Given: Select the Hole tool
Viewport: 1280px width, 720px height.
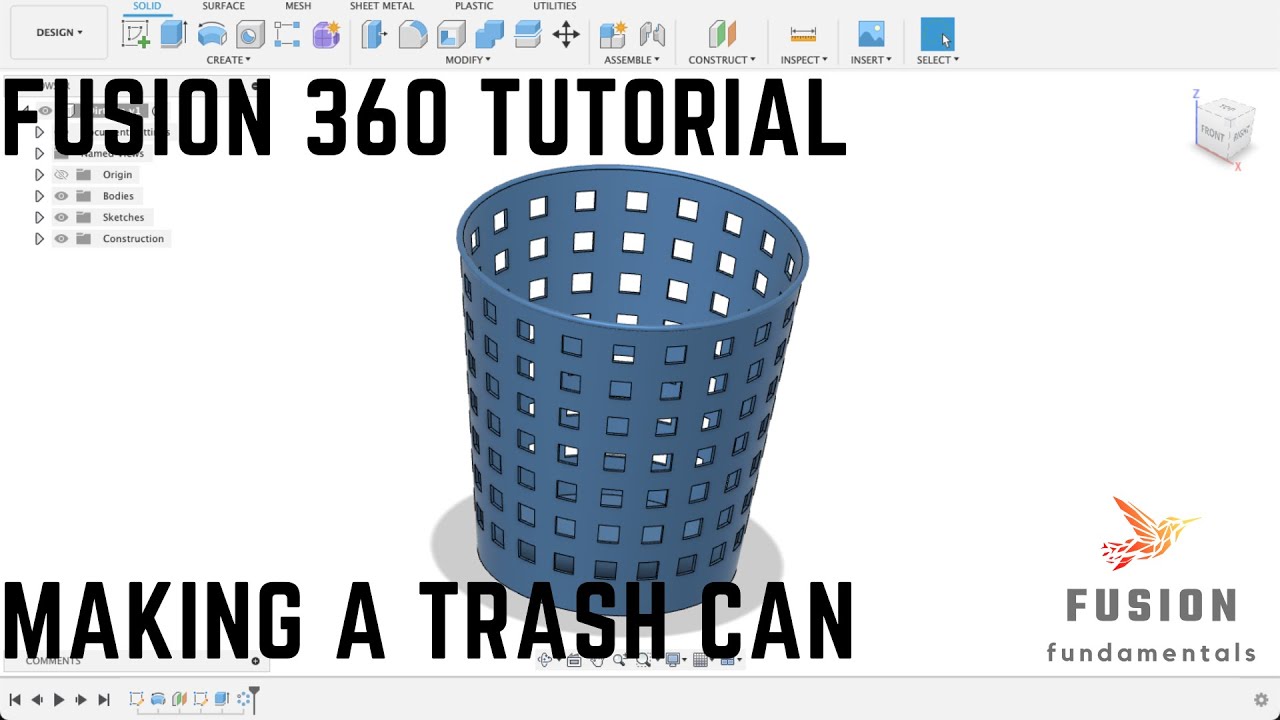Looking at the screenshot, I should 250,35.
